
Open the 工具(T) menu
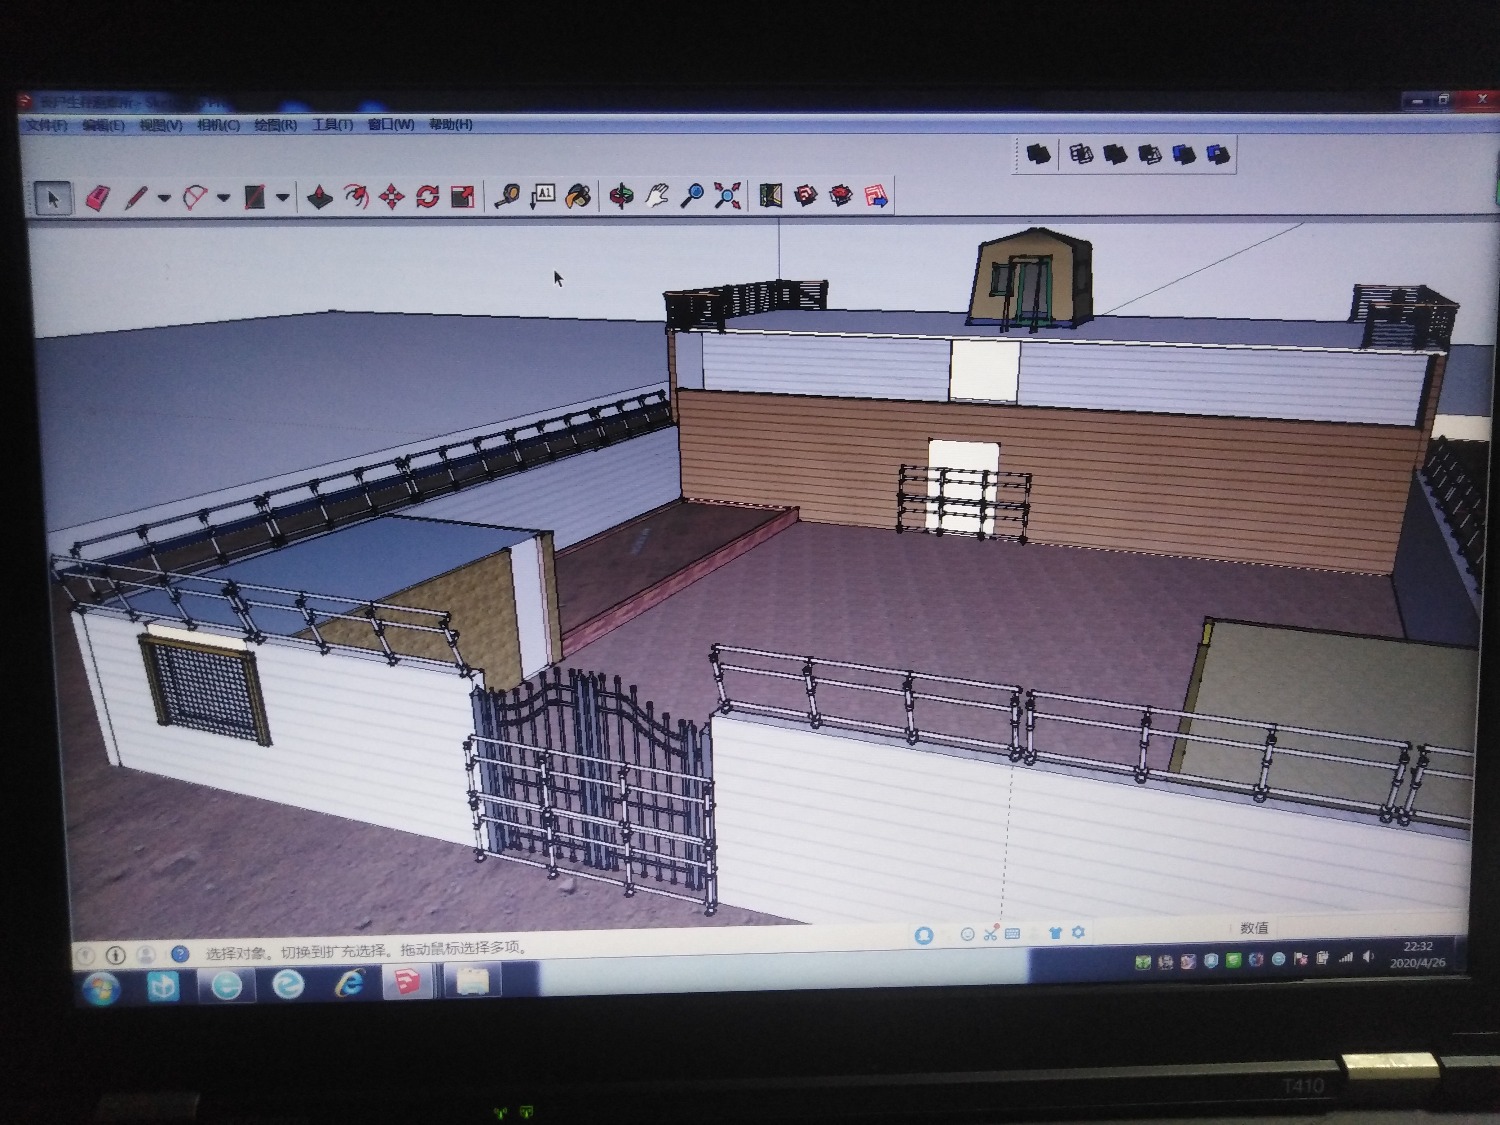332,124
